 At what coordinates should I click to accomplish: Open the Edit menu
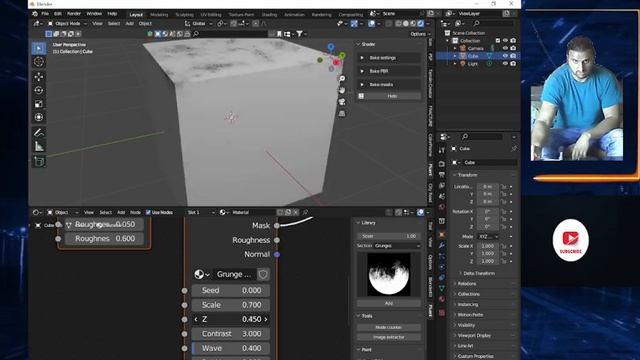click(x=58, y=14)
